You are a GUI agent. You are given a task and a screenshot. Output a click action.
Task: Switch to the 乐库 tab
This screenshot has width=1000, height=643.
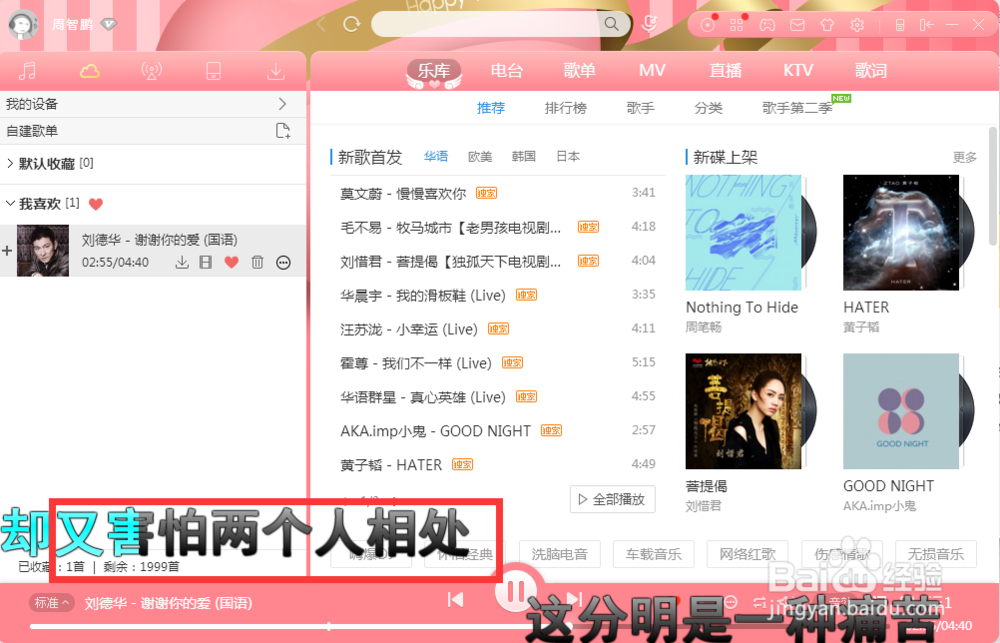click(x=434, y=71)
